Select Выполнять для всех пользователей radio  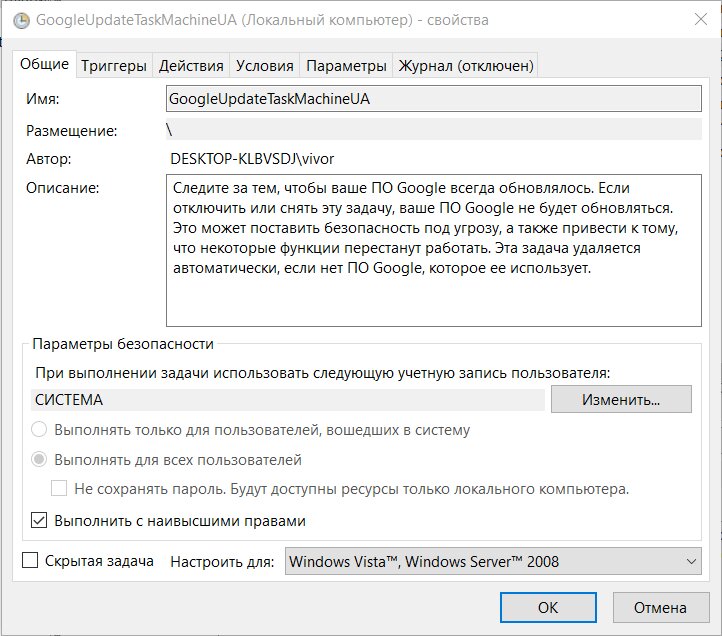(x=39, y=460)
